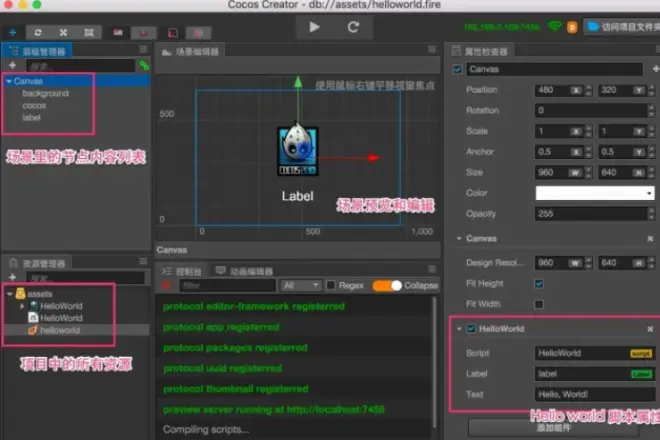Remove the Canvas component with X
The image size is (660, 440).
point(650,239)
